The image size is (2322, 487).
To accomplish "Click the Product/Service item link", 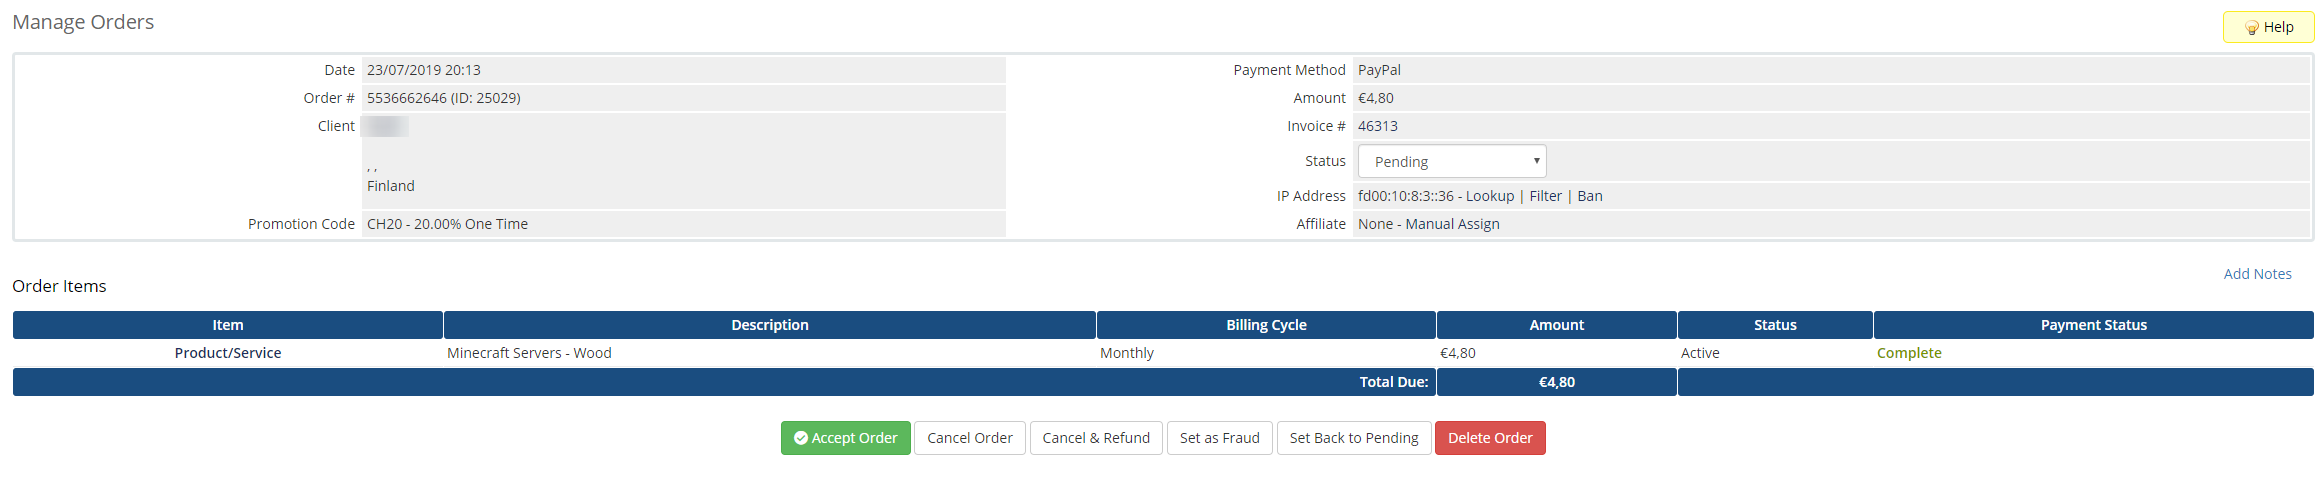I will (228, 353).
